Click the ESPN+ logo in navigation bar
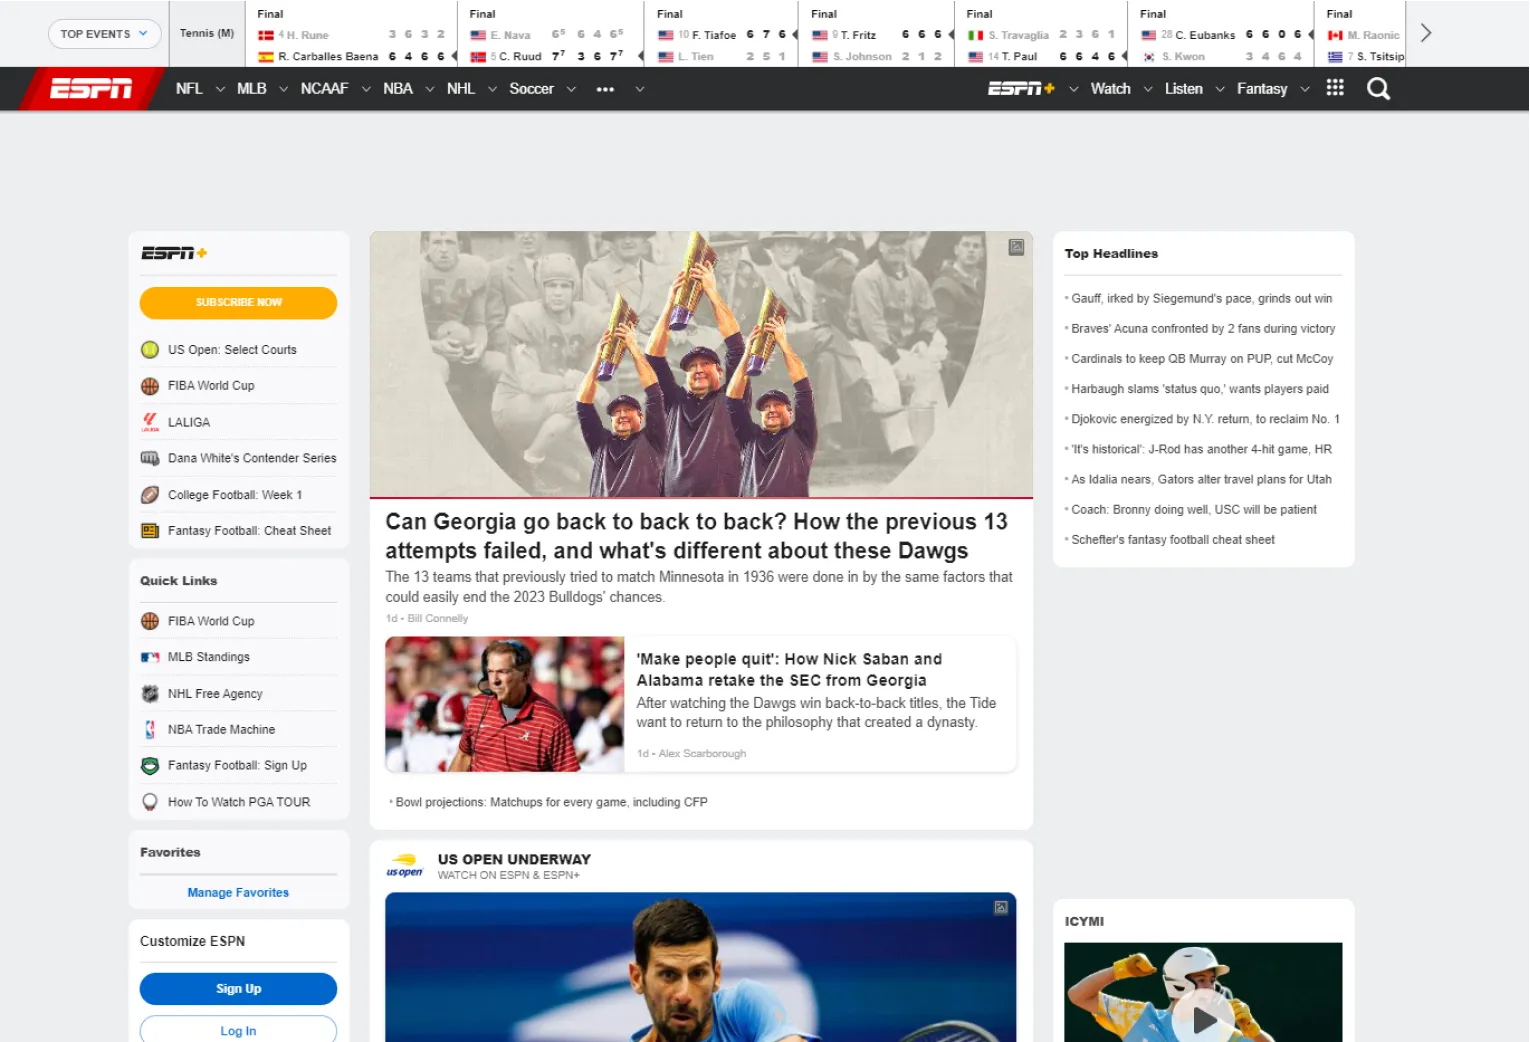This screenshot has width=1530, height=1042. (x=1021, y=89)
